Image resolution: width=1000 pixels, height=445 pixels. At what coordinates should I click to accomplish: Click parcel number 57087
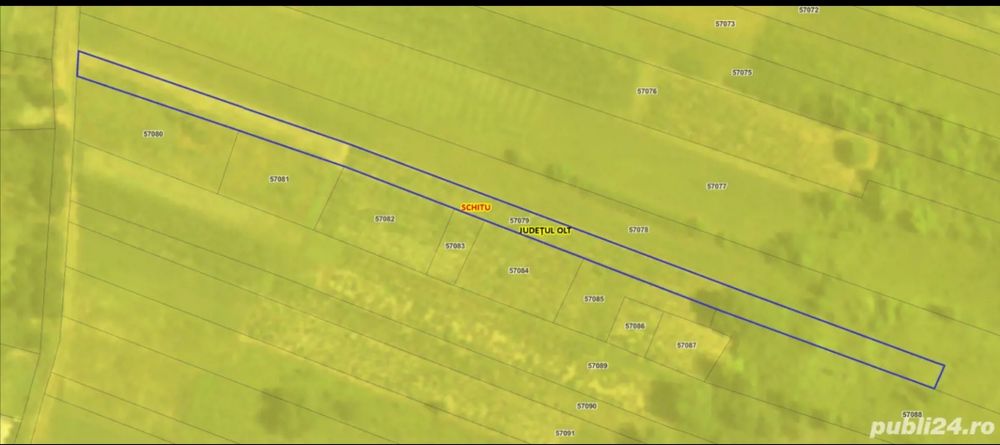pos(686,345)
